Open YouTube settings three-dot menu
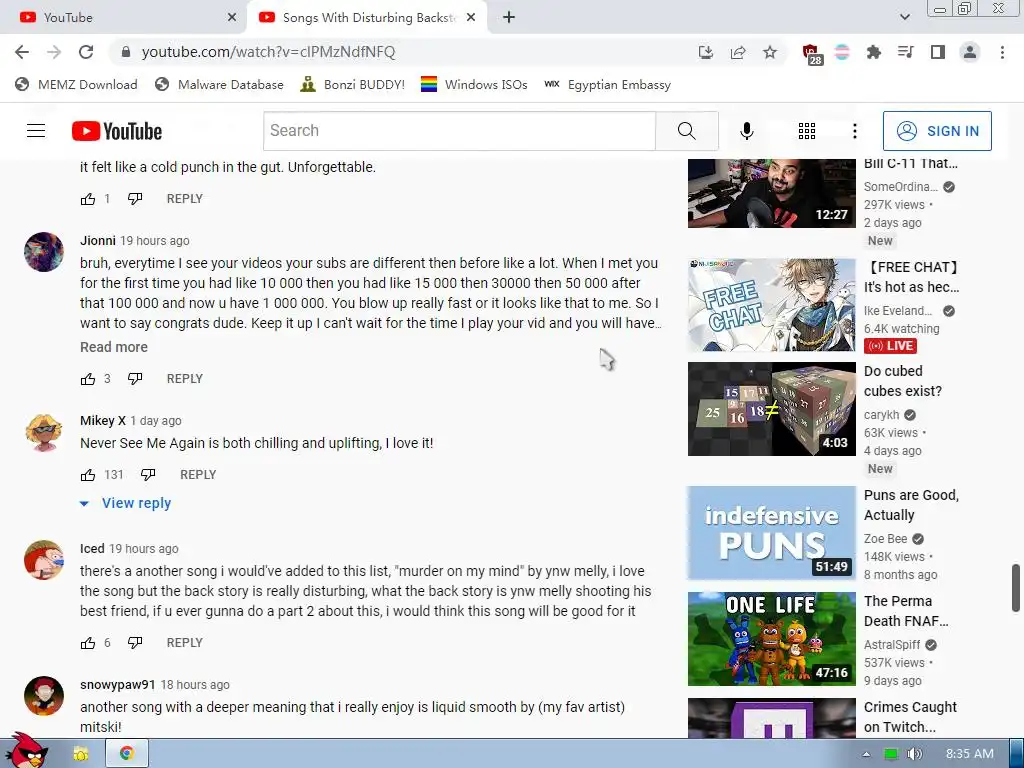This screenshot has height=768, width=1024. click(x=854, y=131)
